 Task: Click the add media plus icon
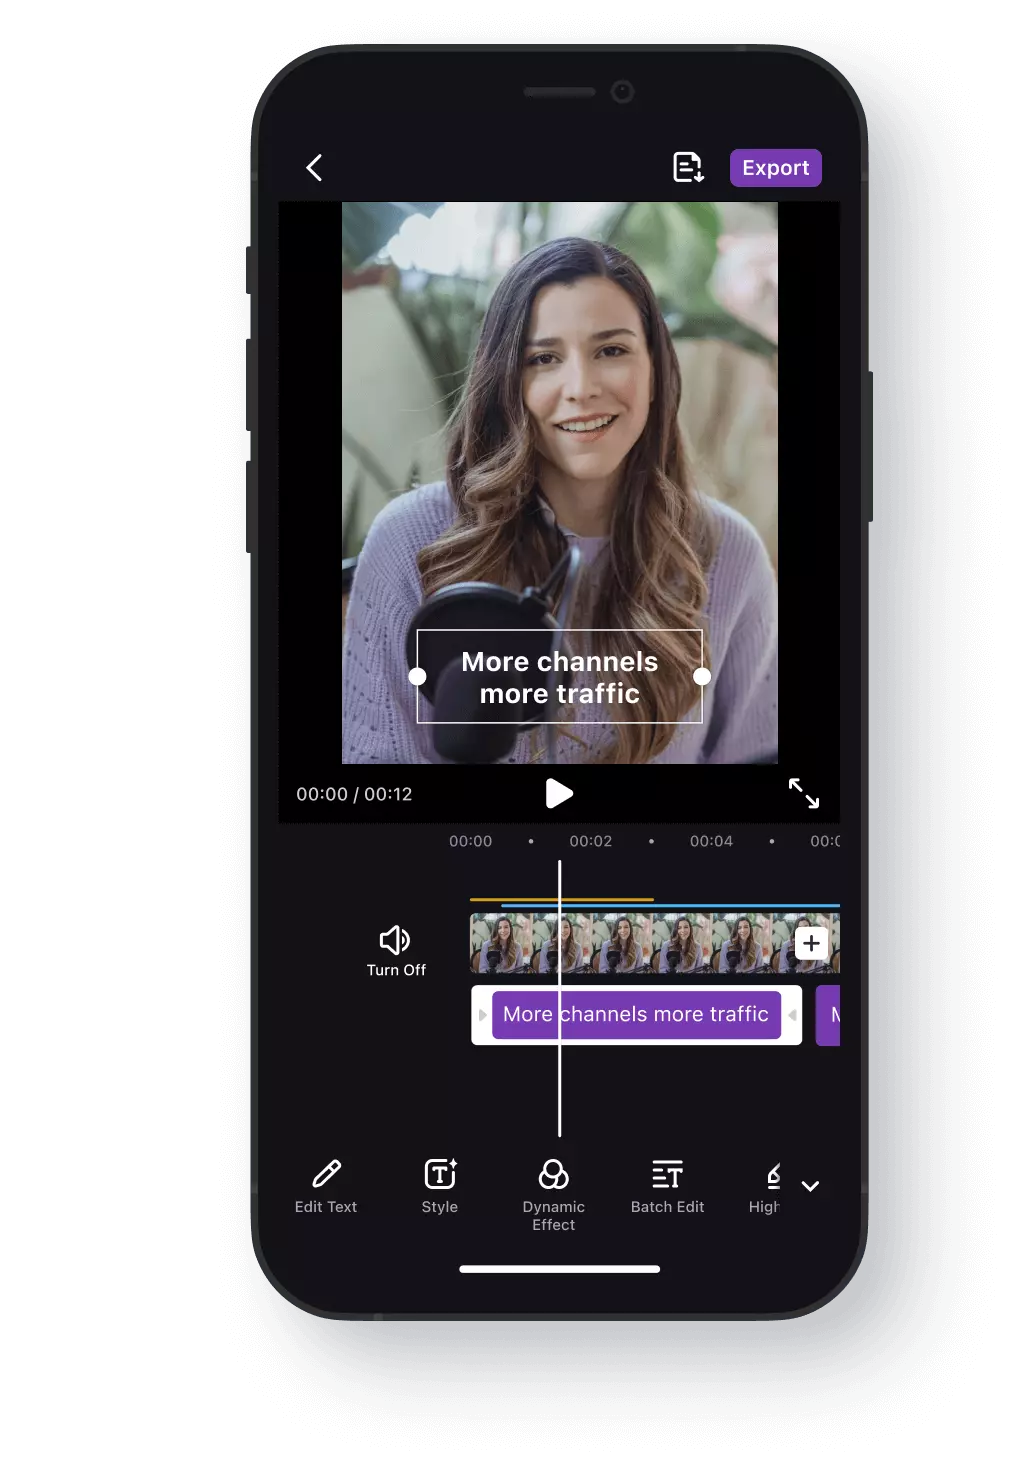812,942
